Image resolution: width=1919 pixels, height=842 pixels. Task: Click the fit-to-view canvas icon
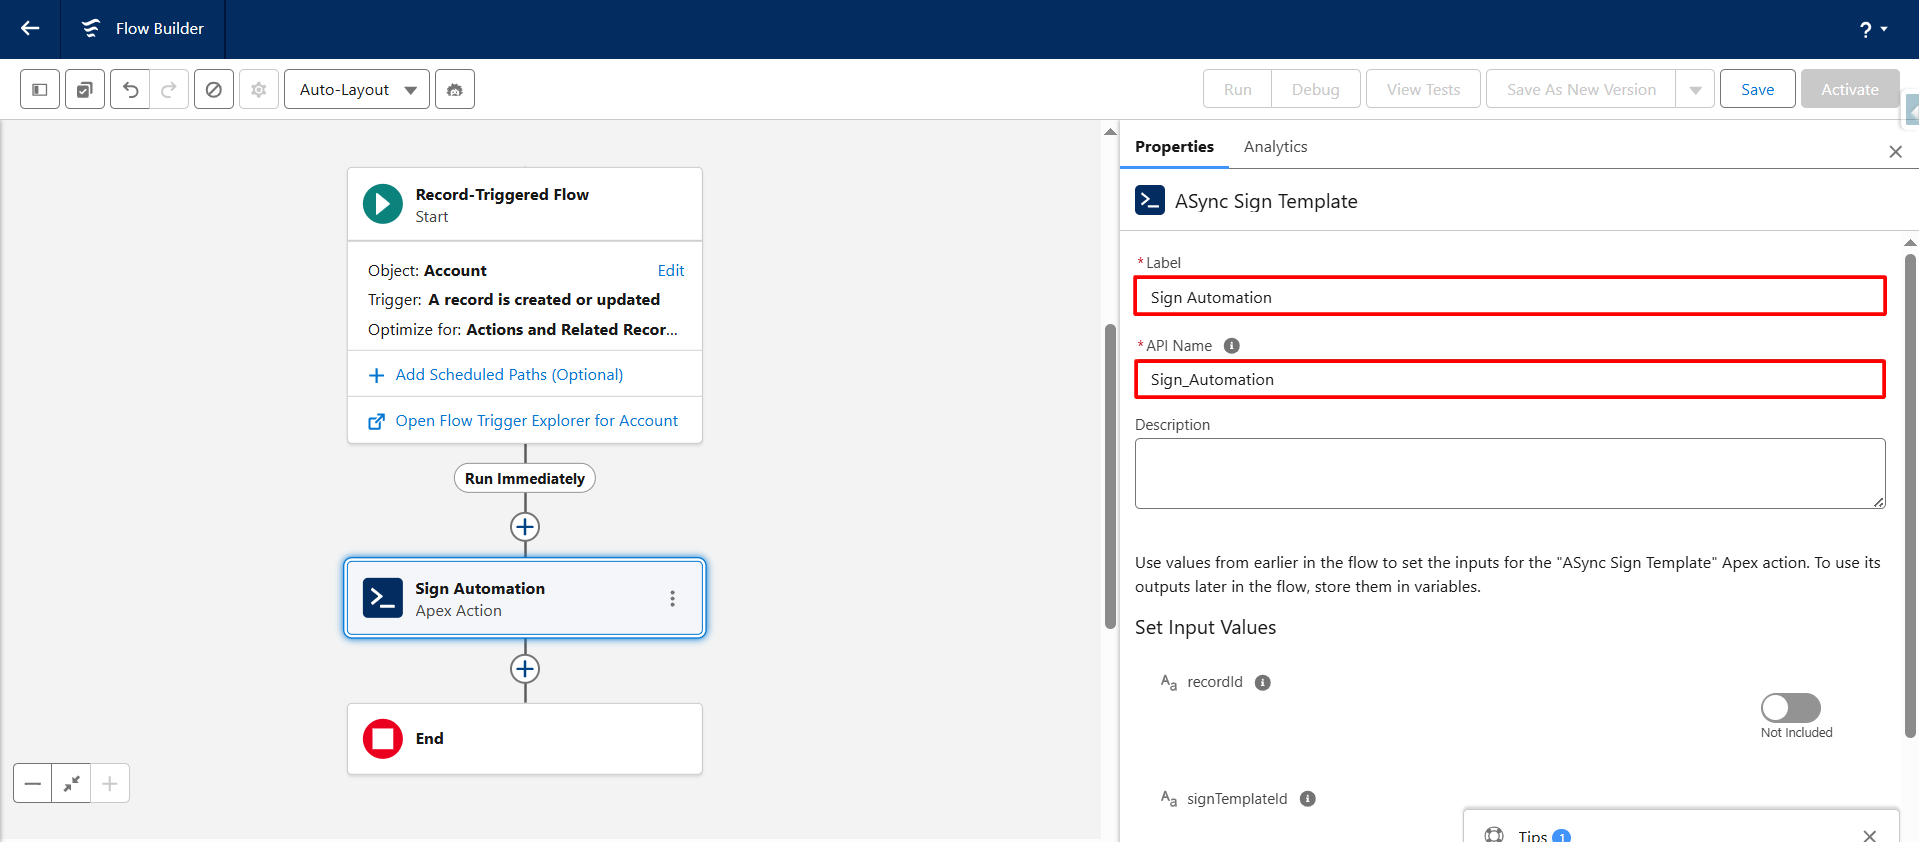tap(71, 784)
